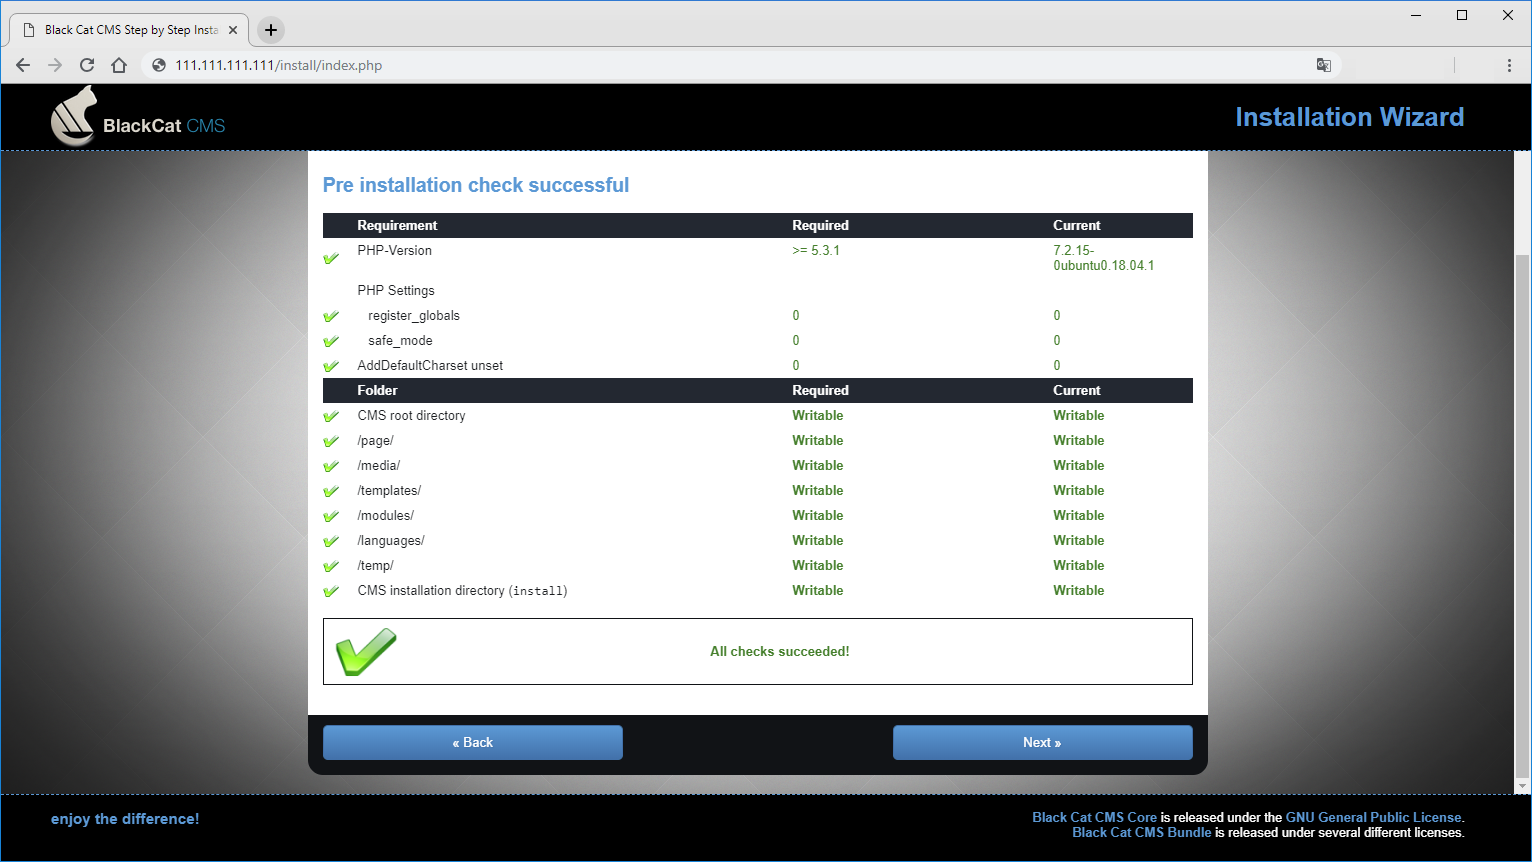Image resolution: width=1532 pixels, height=862 pixels.
Task: Open the GNU General Public License link
Action: coord(1373,817)
